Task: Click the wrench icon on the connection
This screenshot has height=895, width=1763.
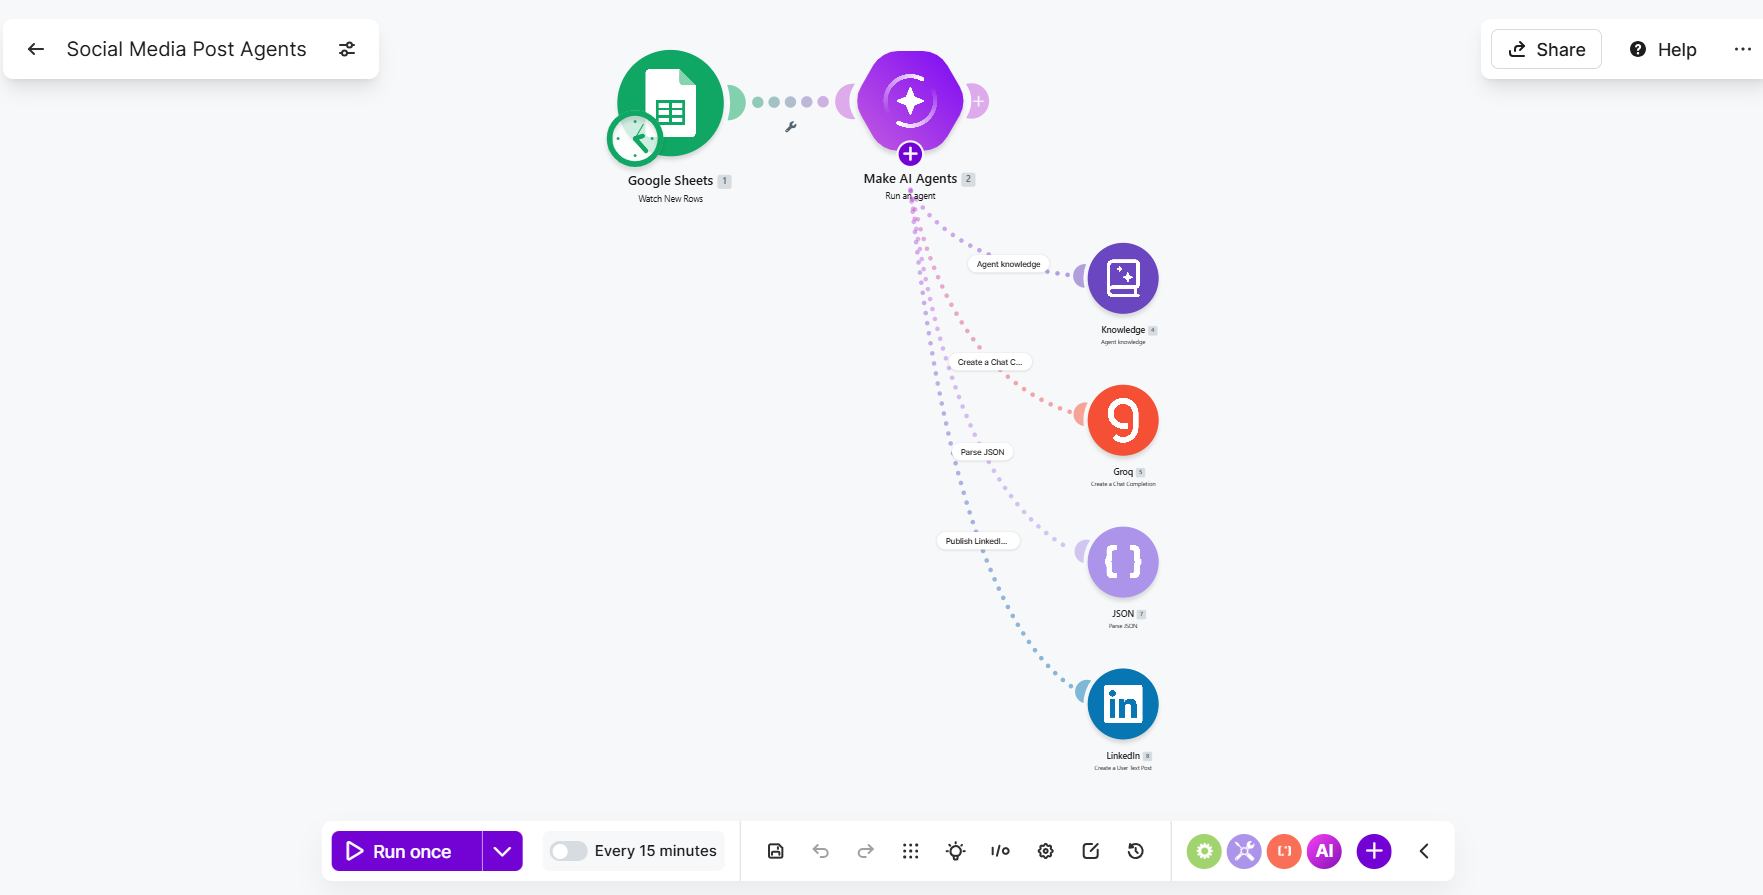Action: pos(790,127)
